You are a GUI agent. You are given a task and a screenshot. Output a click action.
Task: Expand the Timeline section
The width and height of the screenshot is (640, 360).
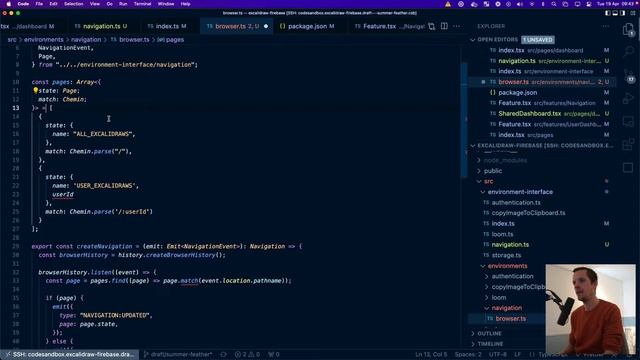pyautogui.click(x=490, y=344)
